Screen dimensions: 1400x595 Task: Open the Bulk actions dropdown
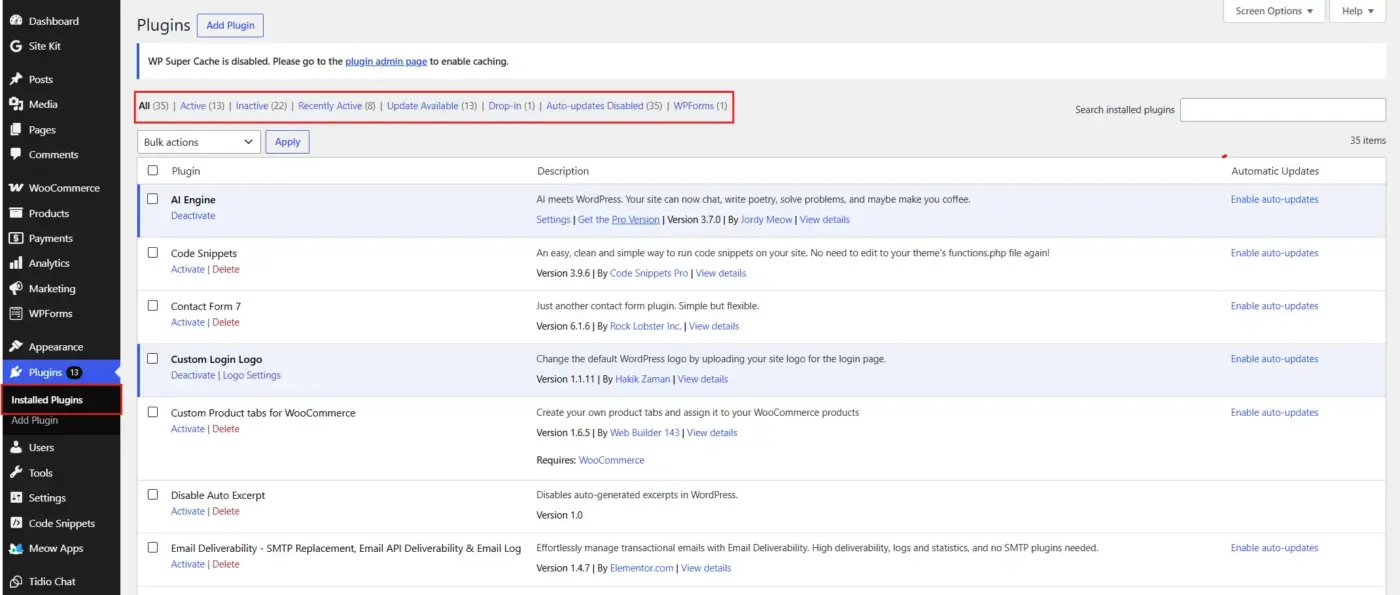coord(199,142)
